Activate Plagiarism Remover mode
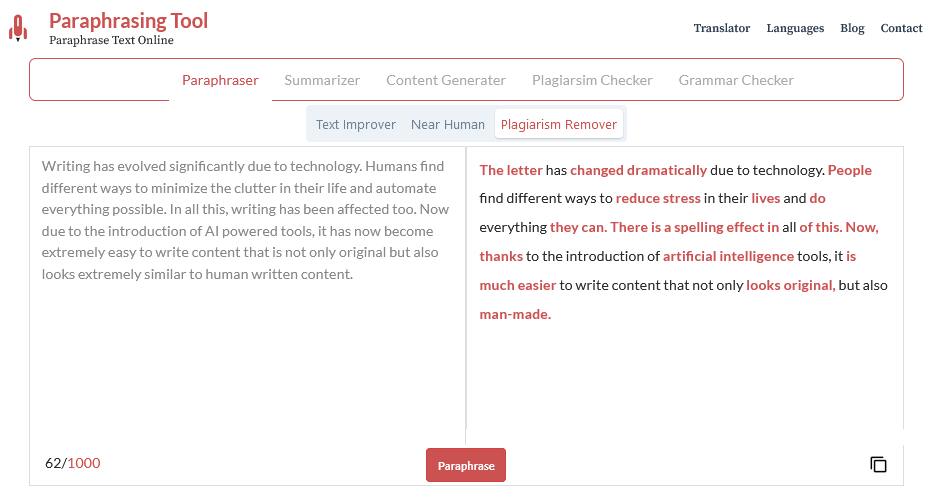 pos(559,125)
